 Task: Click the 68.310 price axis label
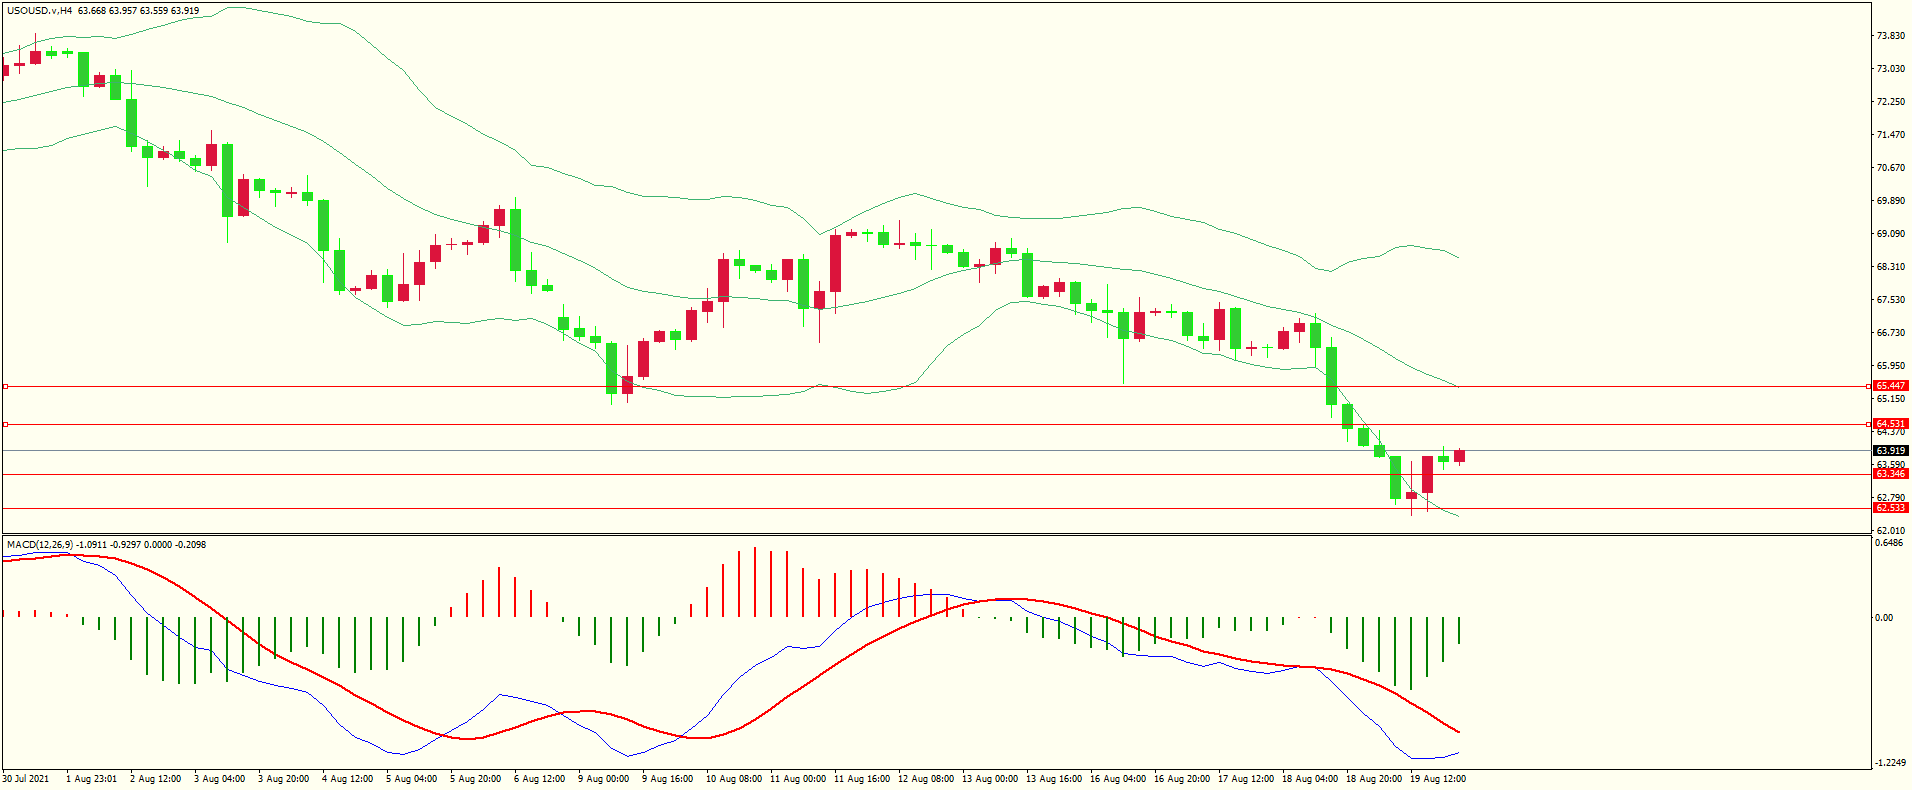pyautogui.click(x=1890, y=267)
